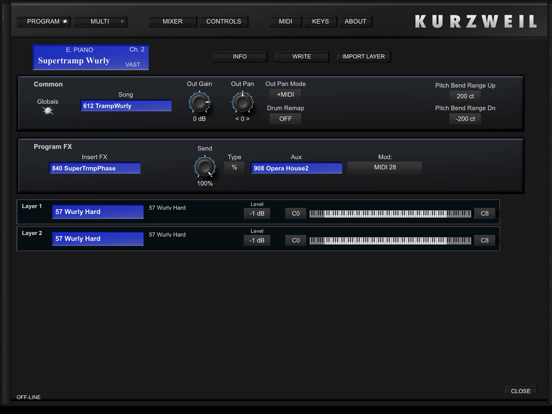Adjust the Out Pan knob
This screenshot has height=414, width=552.
pos(242,102)
